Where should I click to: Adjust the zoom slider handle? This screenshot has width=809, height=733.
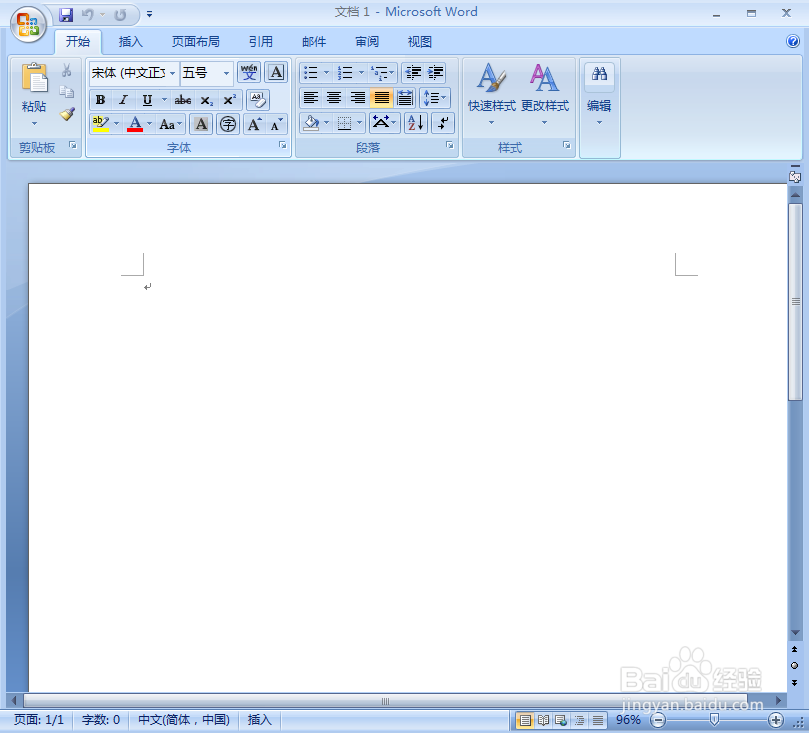tap(715, 720)
